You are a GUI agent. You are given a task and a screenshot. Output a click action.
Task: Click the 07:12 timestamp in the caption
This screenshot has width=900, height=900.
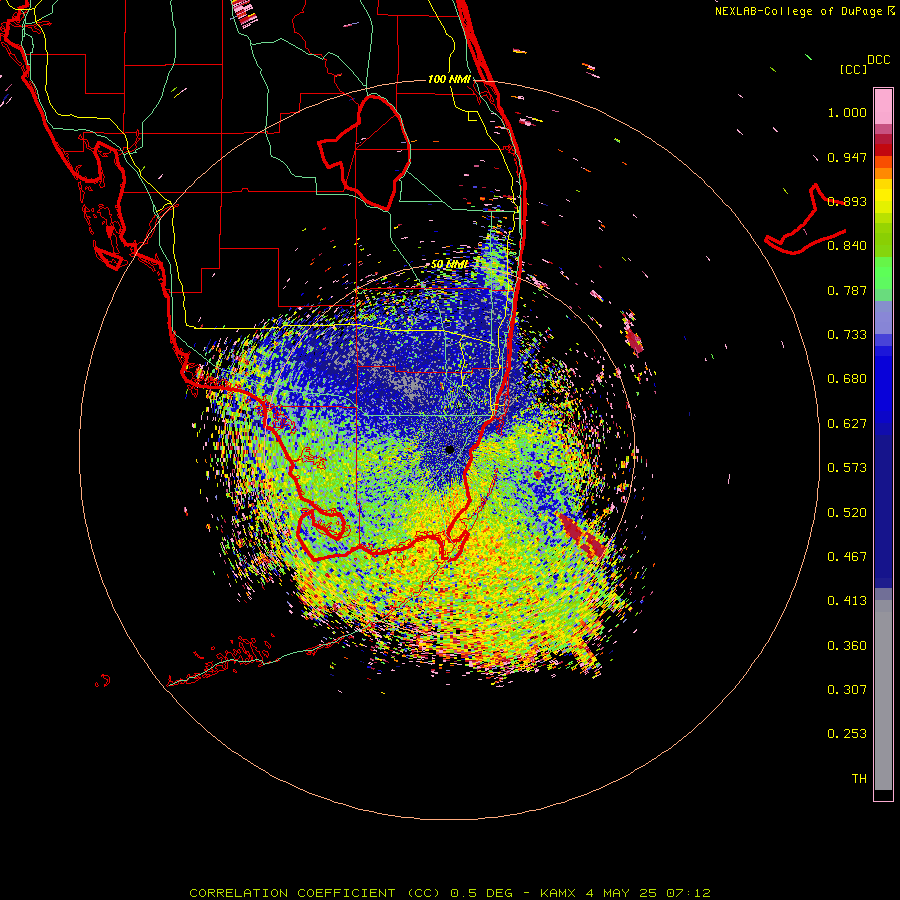coord(688,893)
